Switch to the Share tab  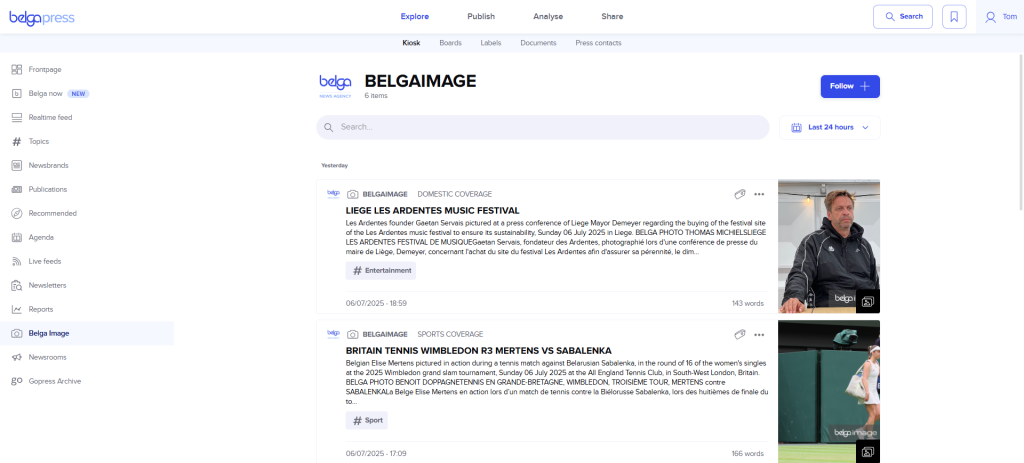click(x=612, y=16)
